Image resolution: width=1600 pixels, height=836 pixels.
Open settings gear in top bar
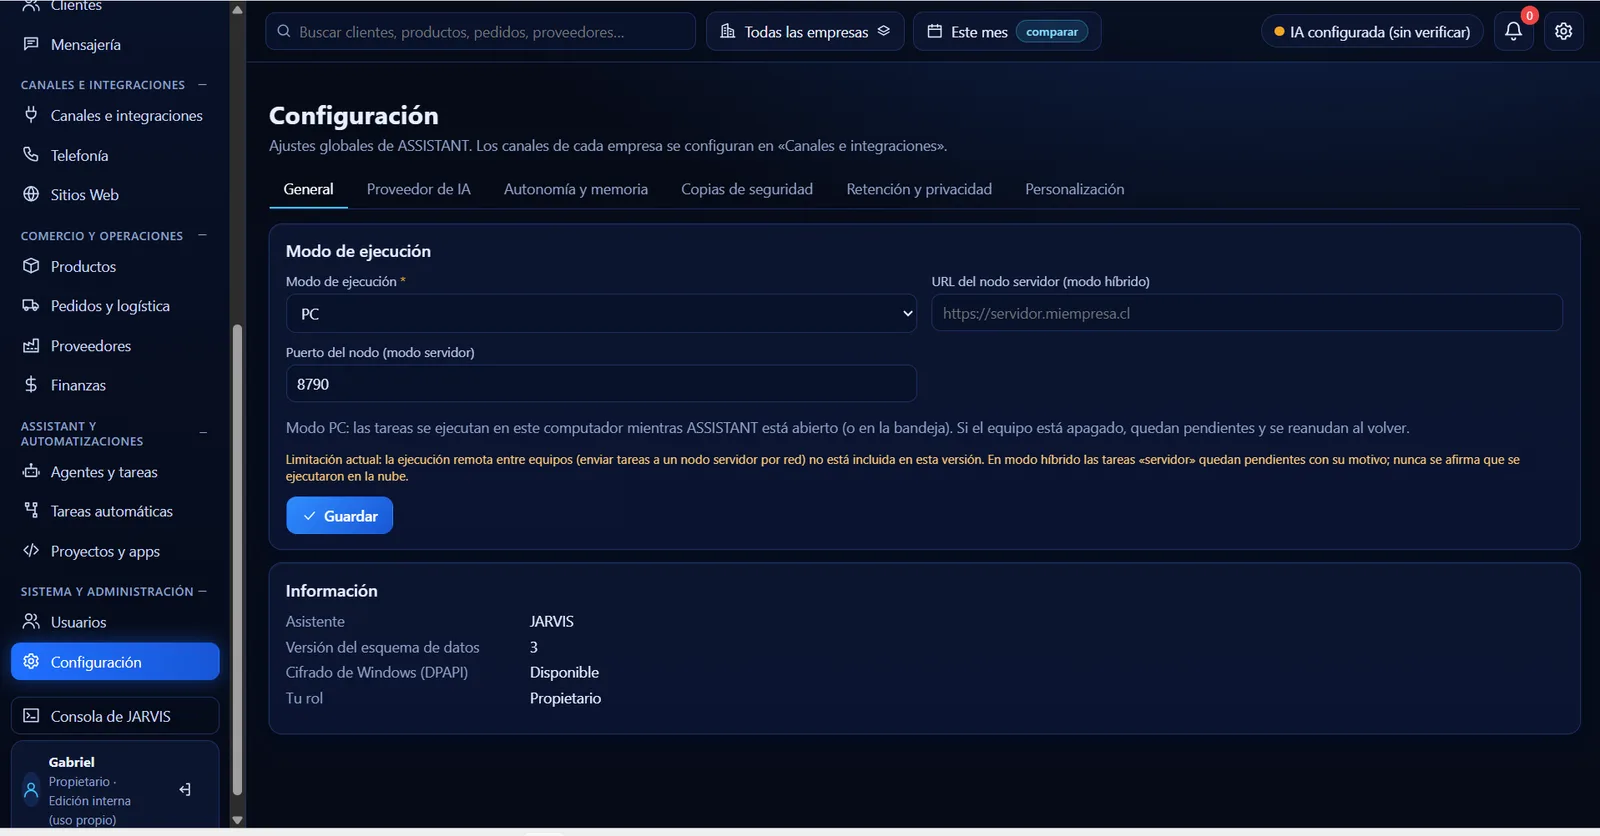click(x=1564, y=31)
